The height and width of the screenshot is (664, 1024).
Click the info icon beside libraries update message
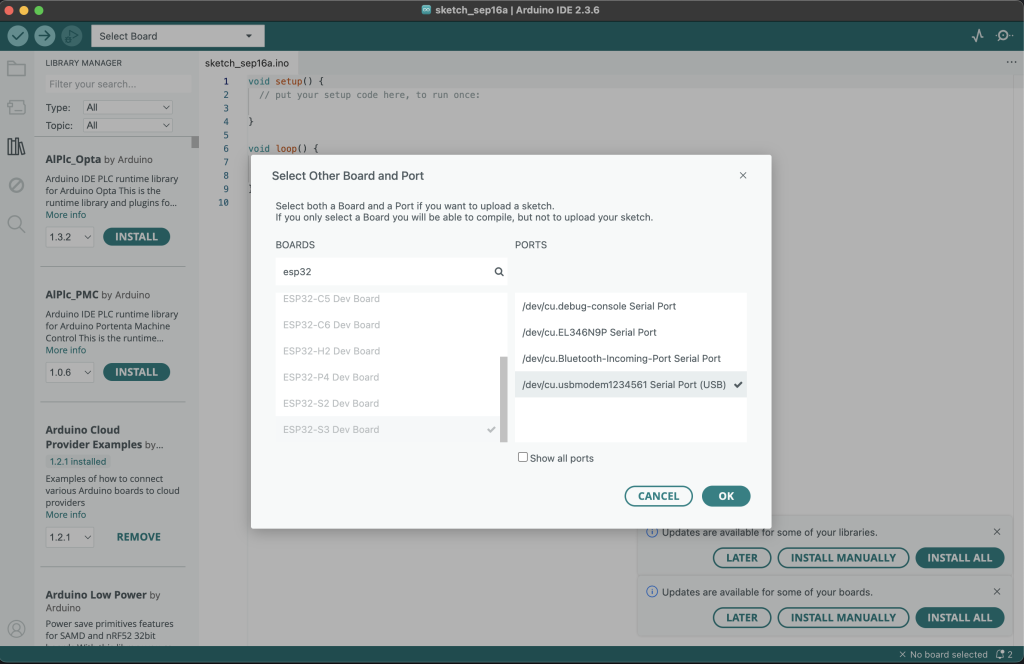click(x=652, y=532)
